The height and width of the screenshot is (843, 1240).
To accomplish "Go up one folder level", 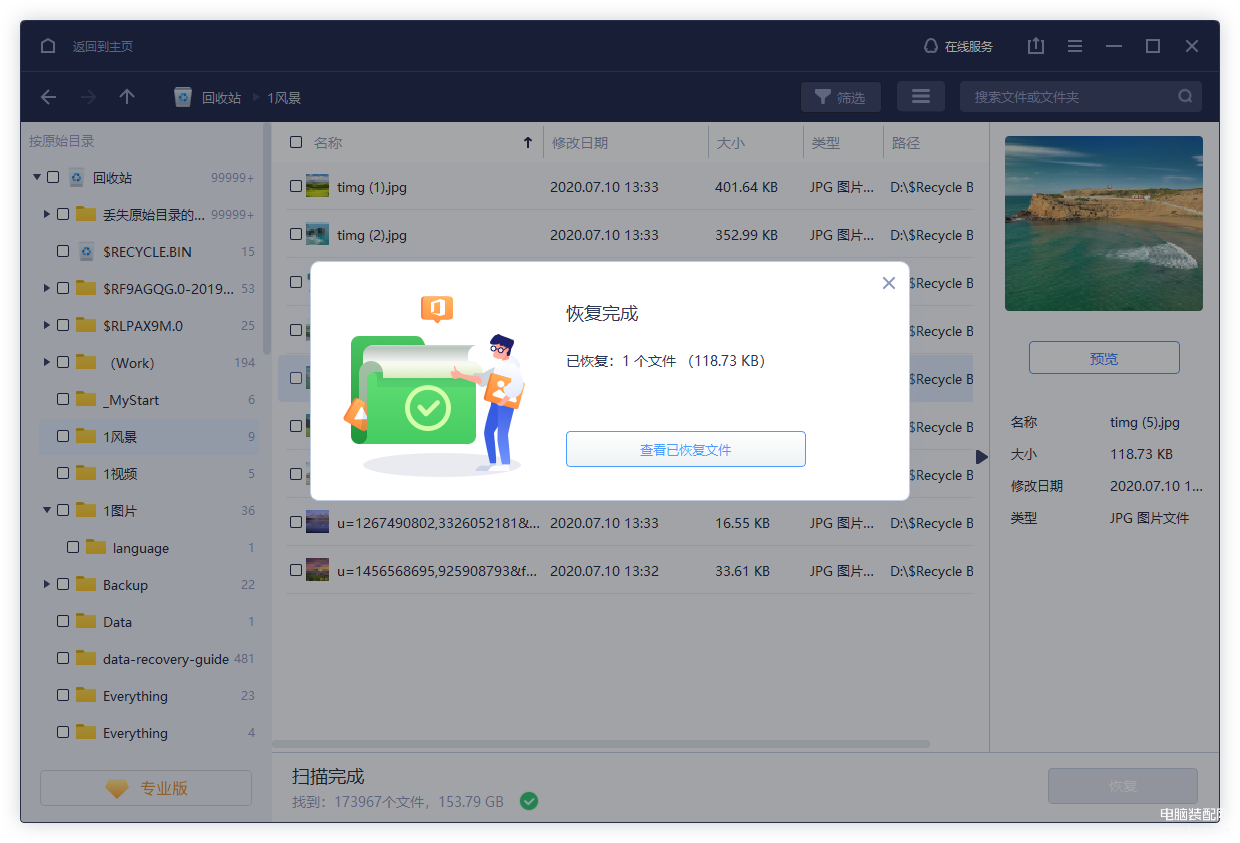I will (x=127, y=97).
